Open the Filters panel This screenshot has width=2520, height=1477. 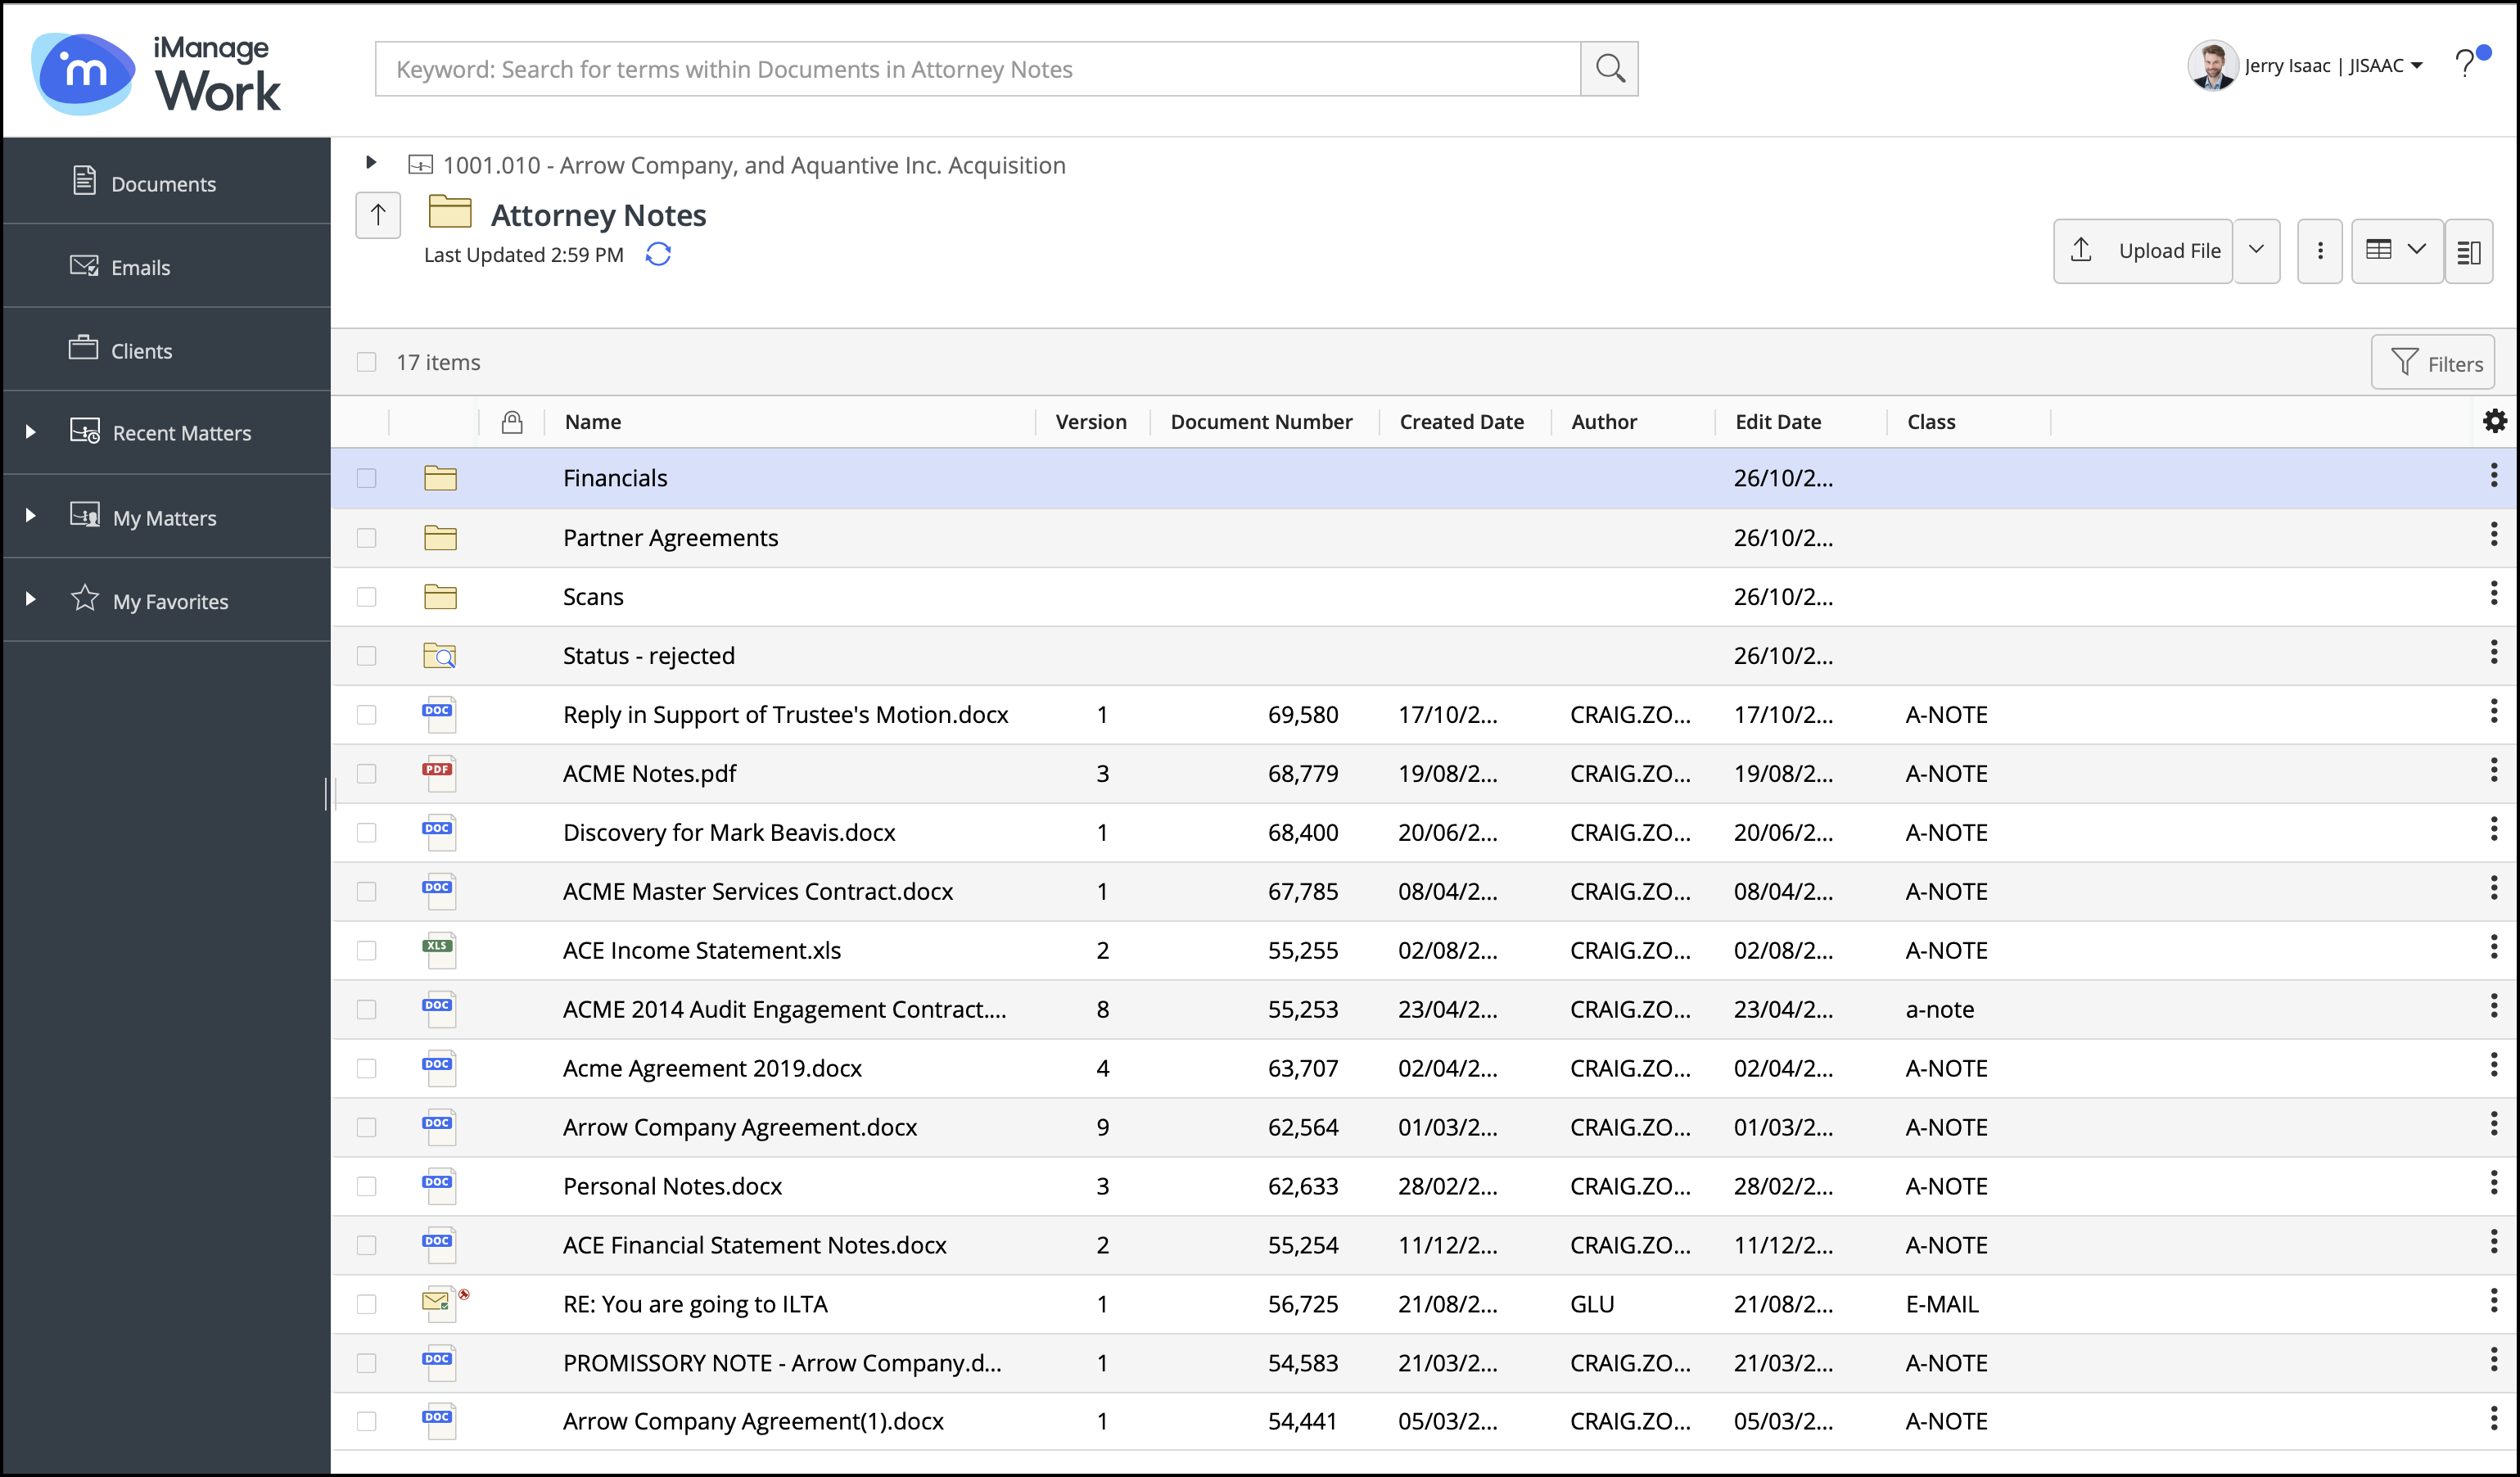(2433, 362)
